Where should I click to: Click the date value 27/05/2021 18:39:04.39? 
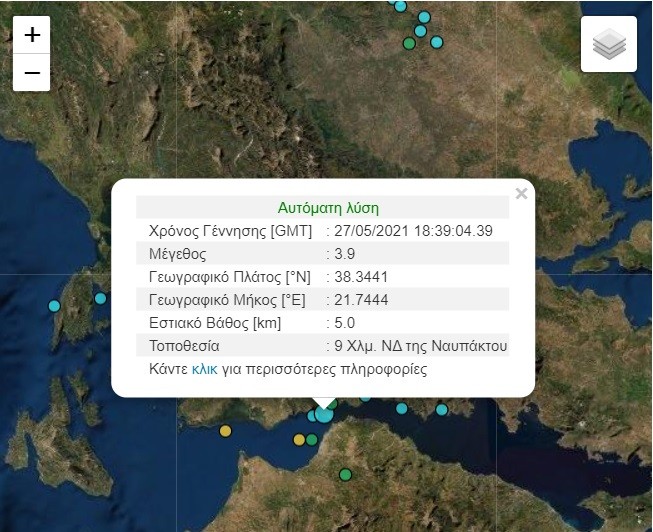413,231
